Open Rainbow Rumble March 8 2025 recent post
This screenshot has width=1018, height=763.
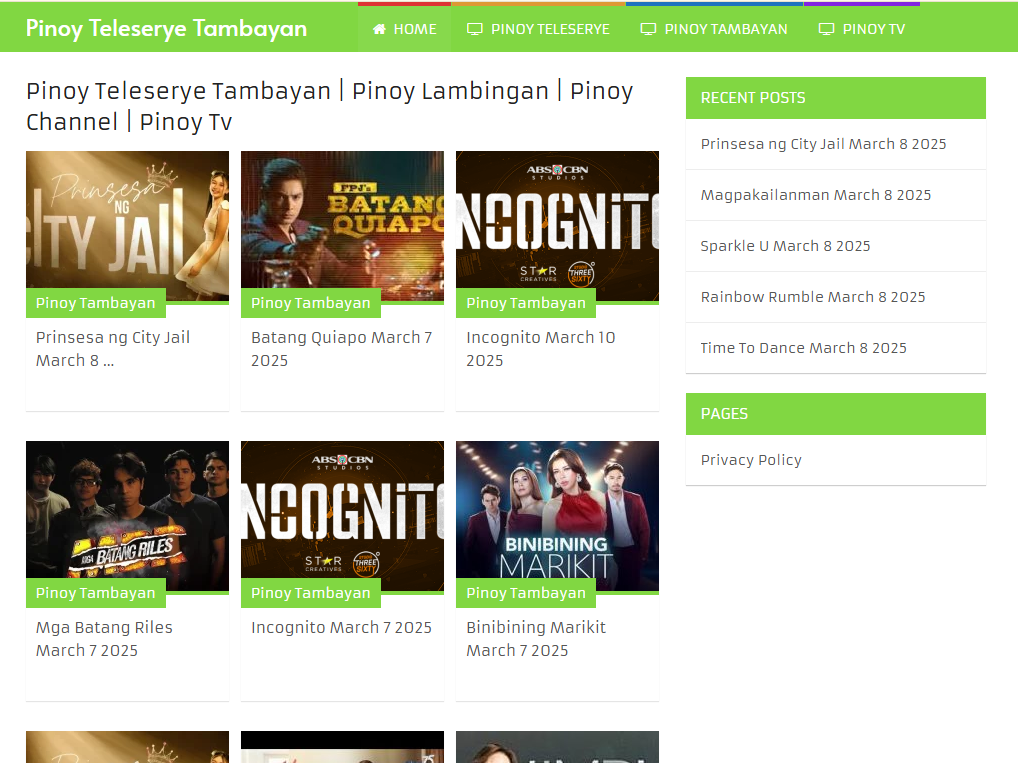813,297
